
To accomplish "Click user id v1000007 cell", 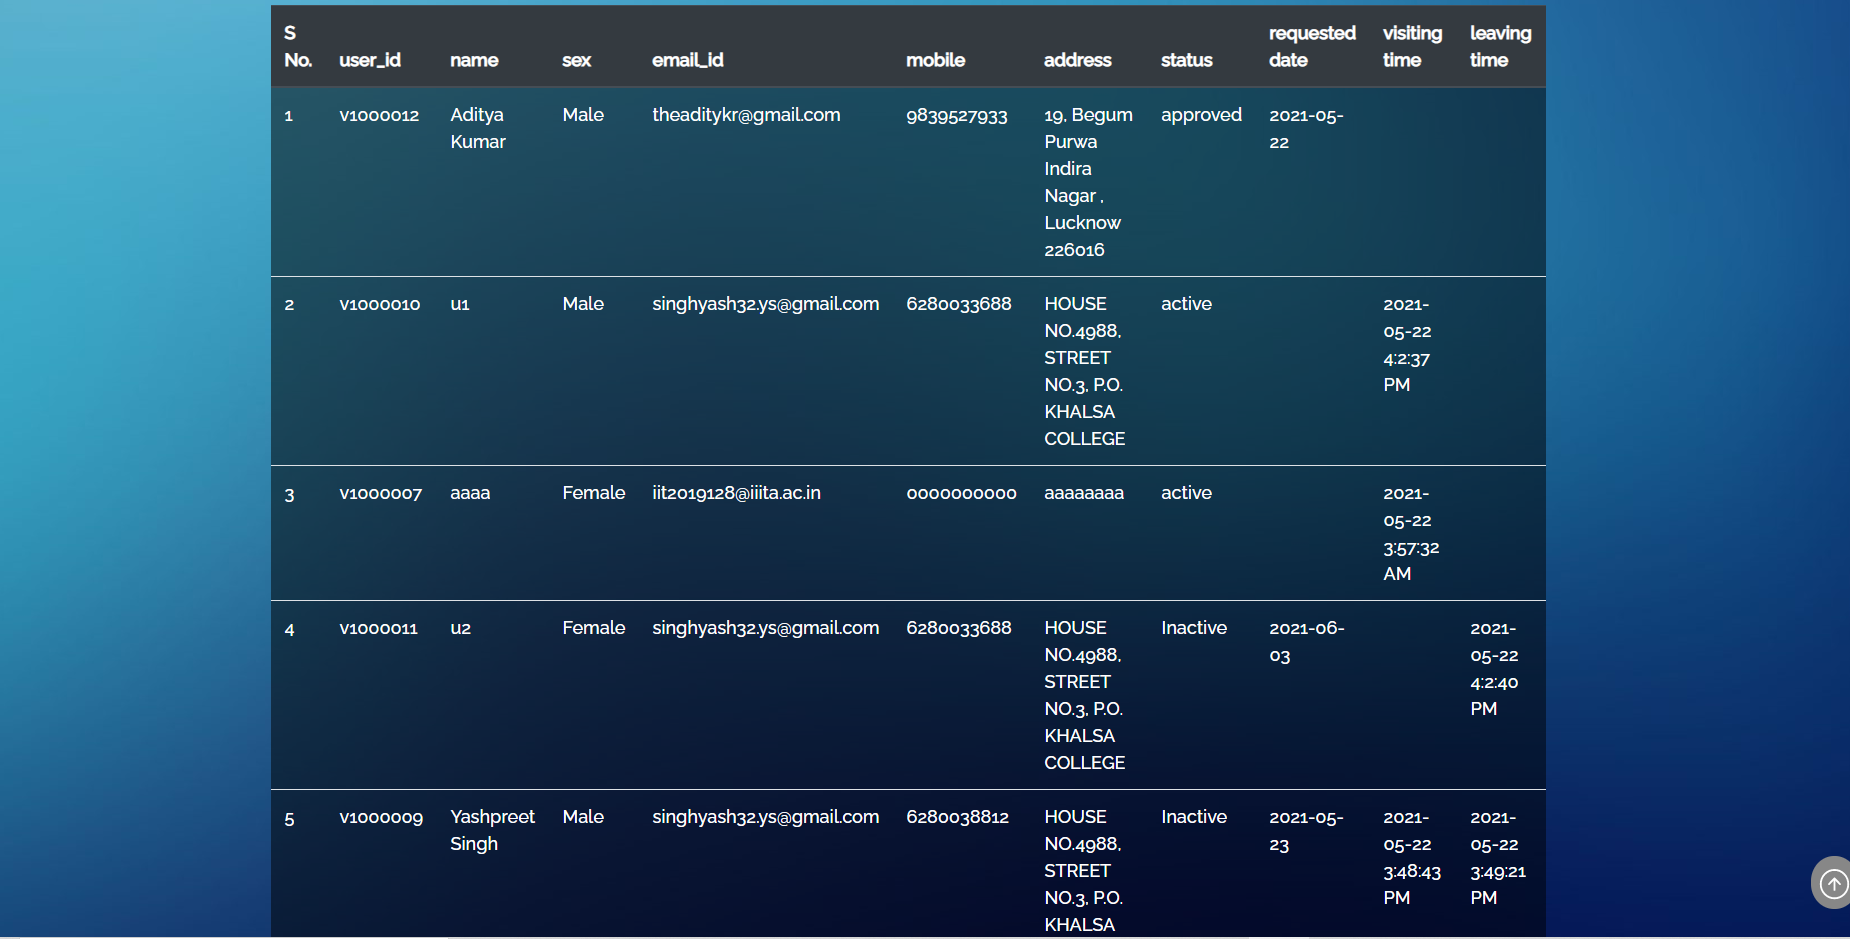I will click(381, 493).
